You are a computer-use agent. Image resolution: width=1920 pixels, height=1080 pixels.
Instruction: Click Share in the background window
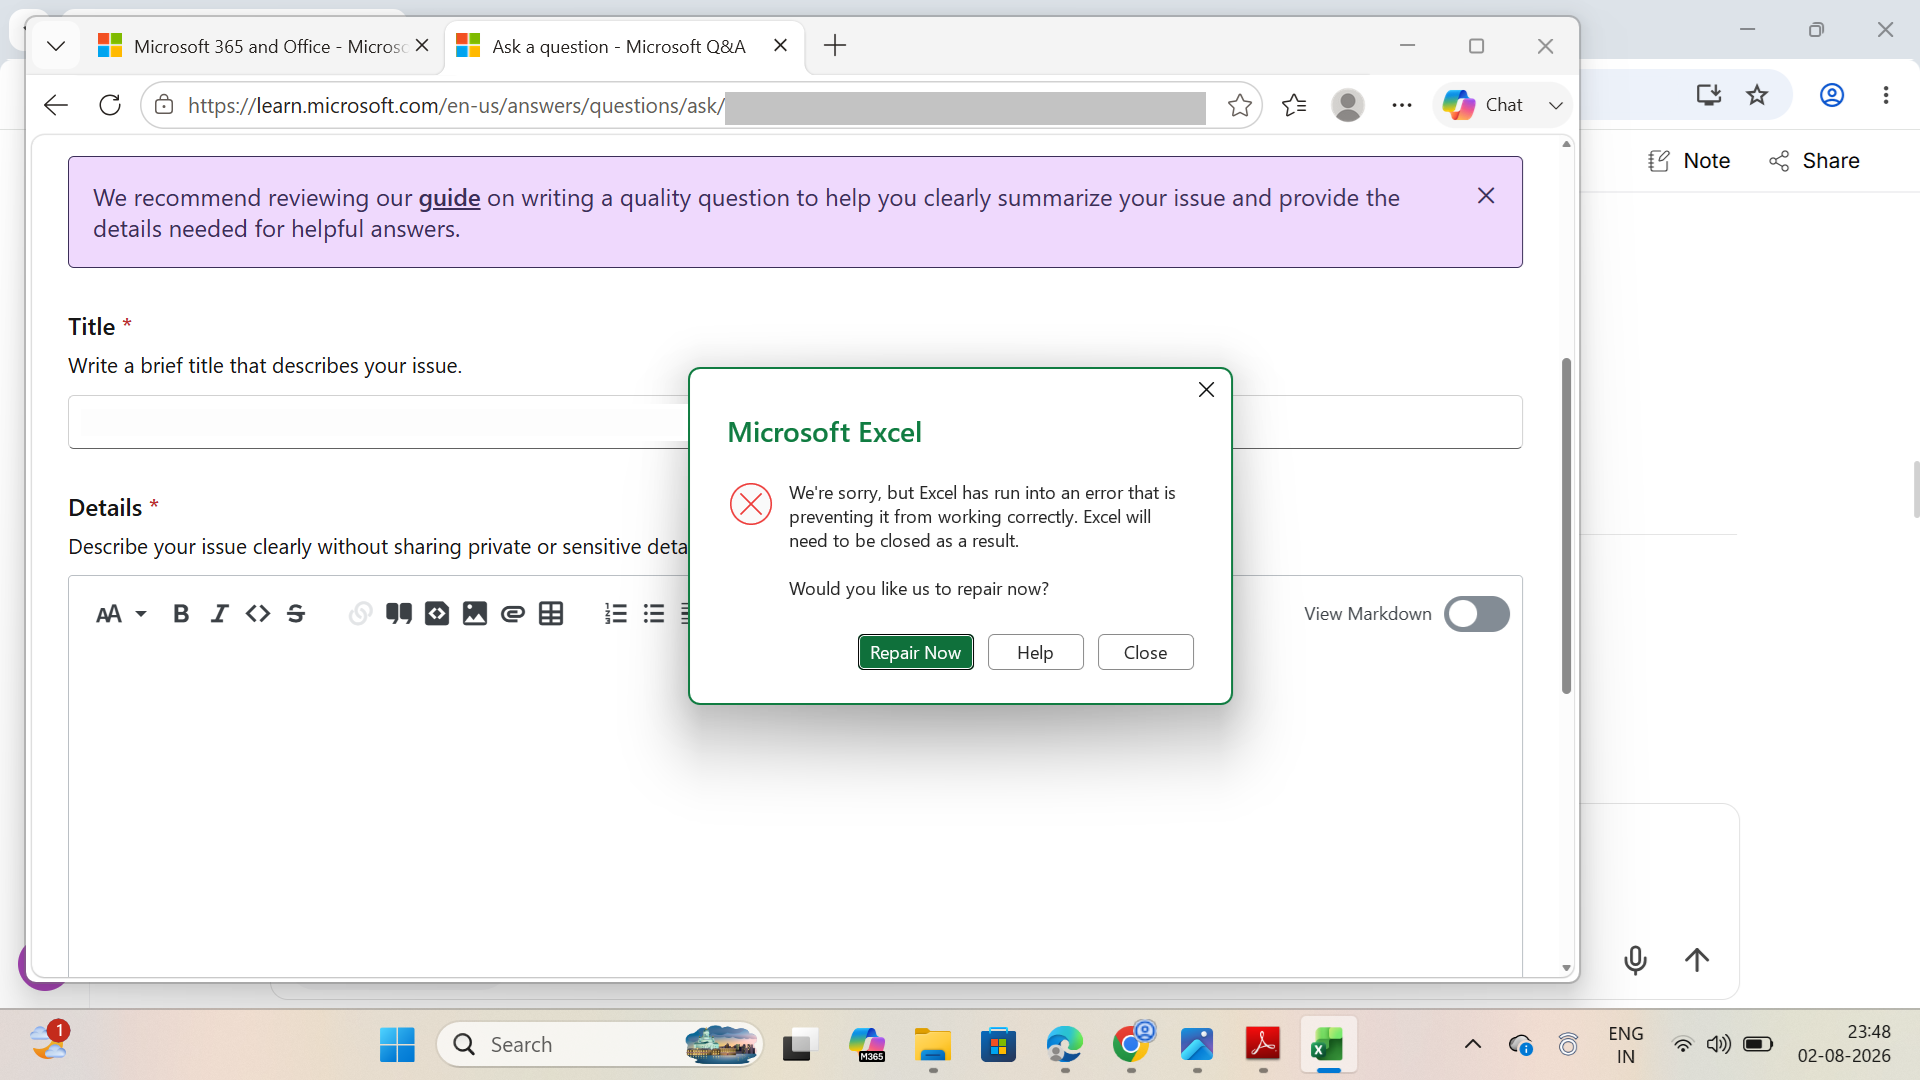point(1814,161)
